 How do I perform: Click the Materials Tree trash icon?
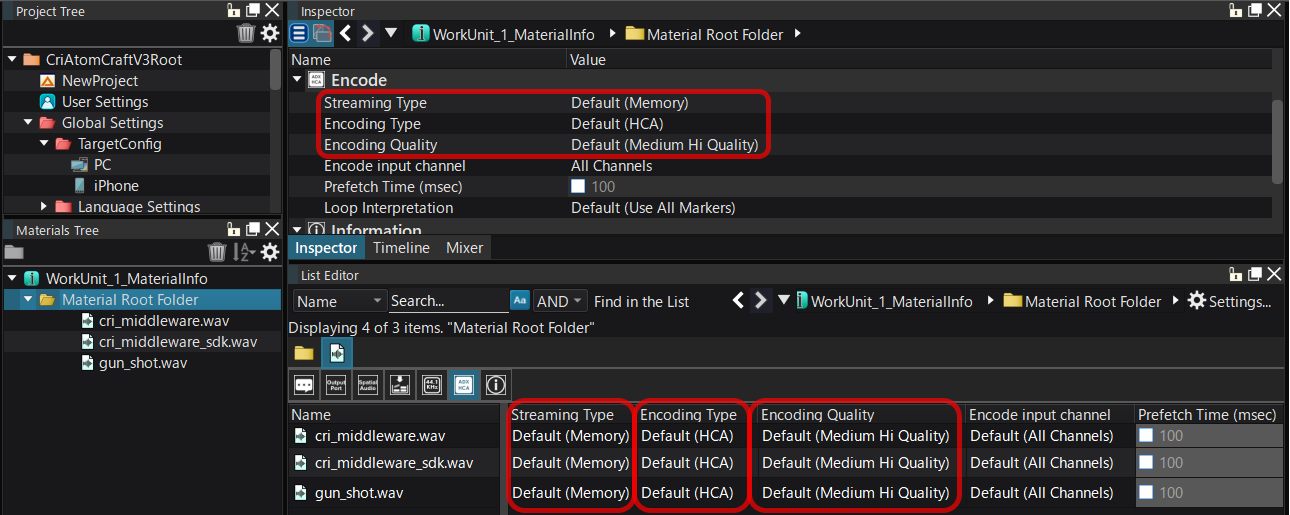point(217,252)
